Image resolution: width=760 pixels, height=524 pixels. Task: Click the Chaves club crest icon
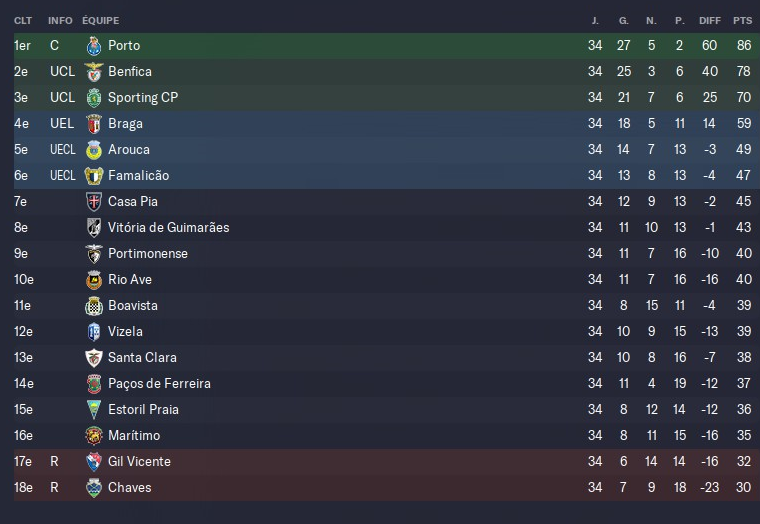tap(94, 488)
